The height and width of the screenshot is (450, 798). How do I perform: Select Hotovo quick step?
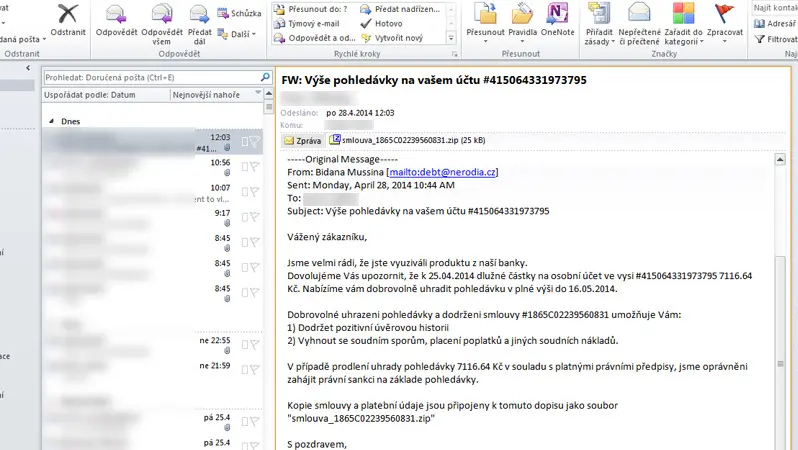click(x=381, y=23)
